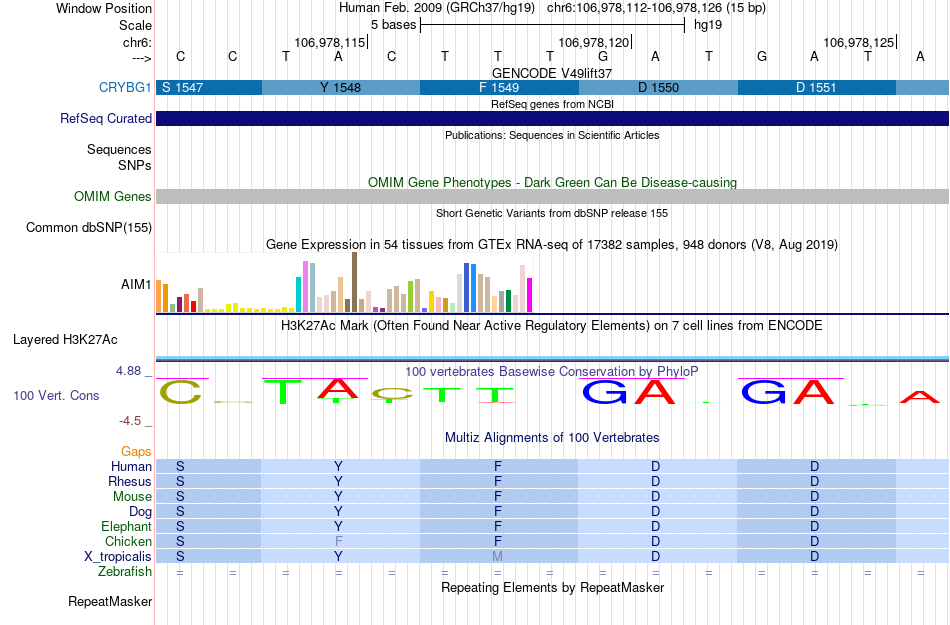Open the RefSeq Curated track label
Image resolution: width=950 pixels, height=625 pixels.
click(105, 118)
